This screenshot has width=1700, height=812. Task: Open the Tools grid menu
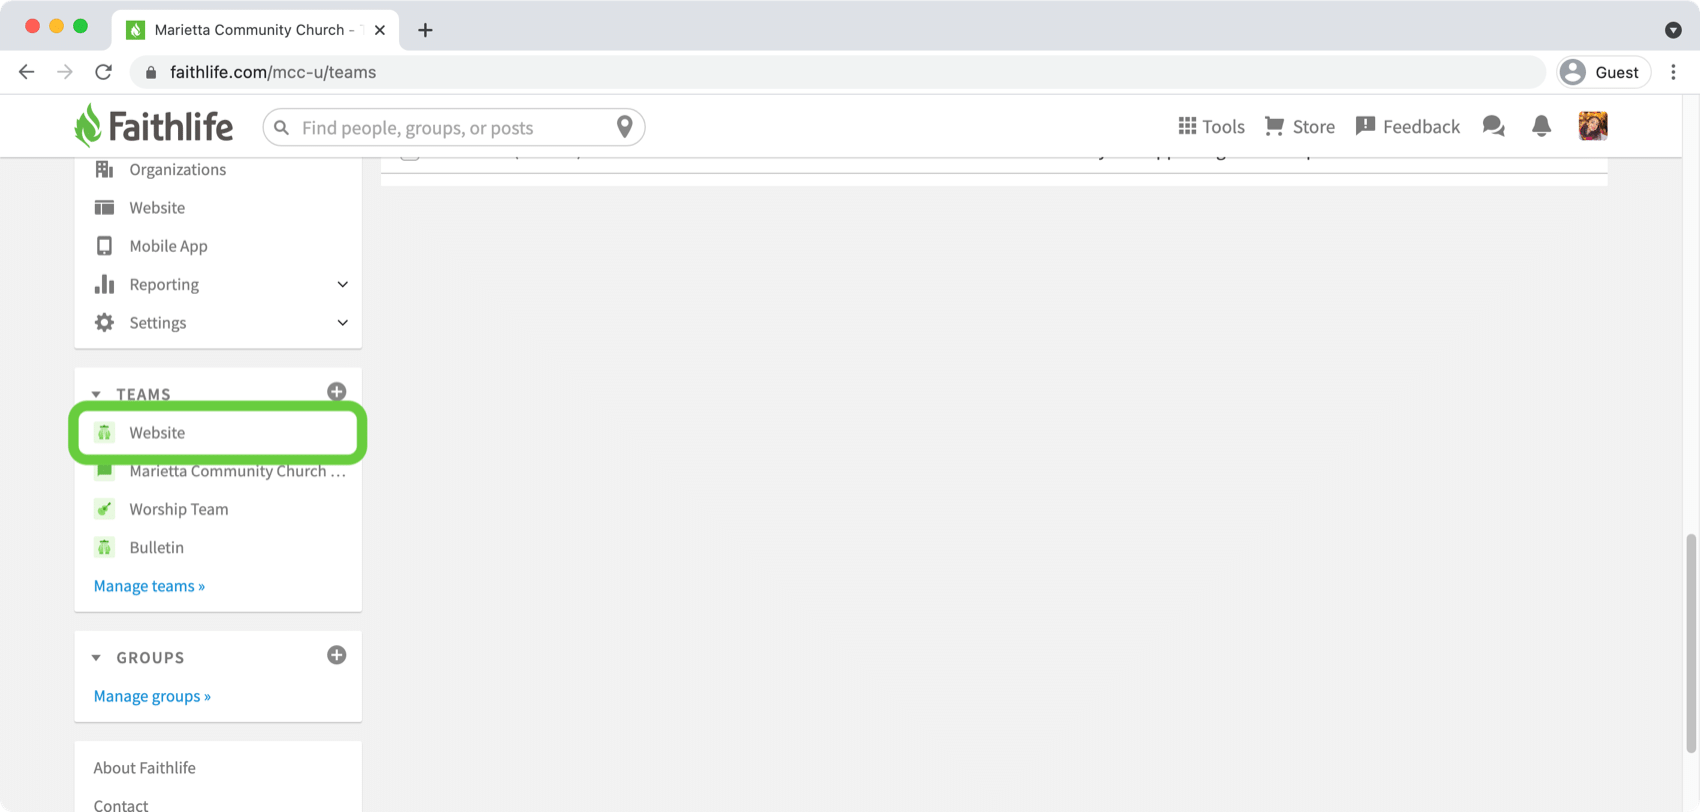click(x=1211, y=126)
